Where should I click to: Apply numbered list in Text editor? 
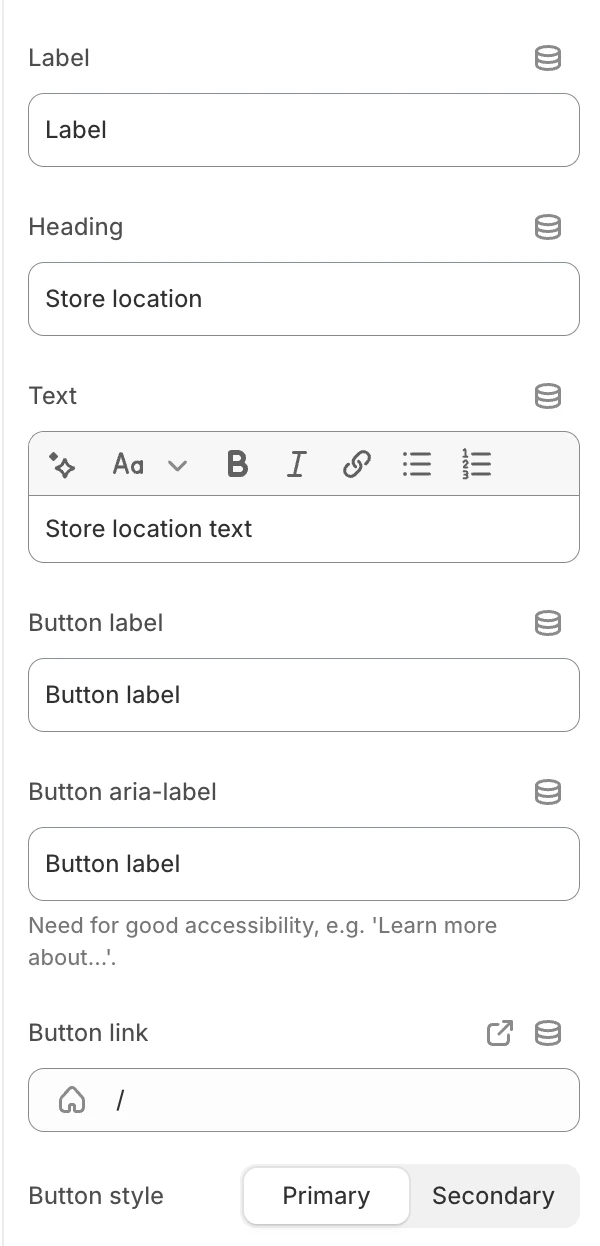click(477, 464)
